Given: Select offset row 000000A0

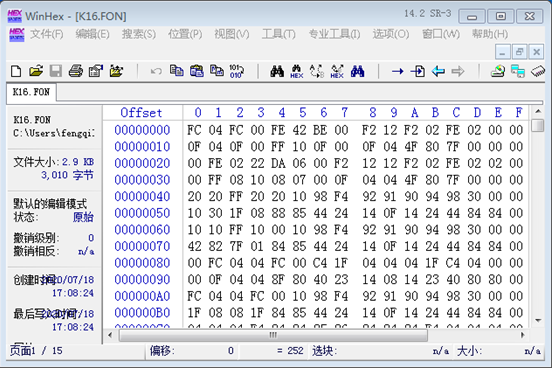Looking at the screenshot, I should (142, 296).
